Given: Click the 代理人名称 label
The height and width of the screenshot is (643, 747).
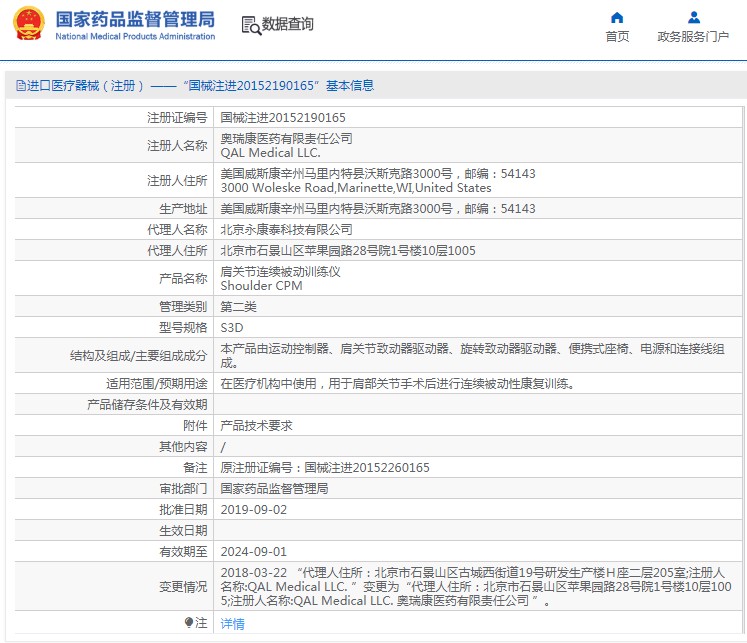Looking at the screenshot, I should click(x=177, y=230).
